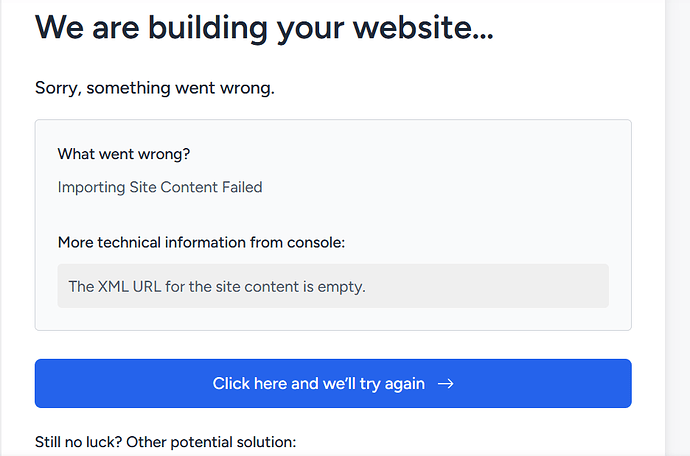The width and height of the screenshot is (690, 456).
Task: Click the 'What went wrong?' label
Action: tap(124, 154)
